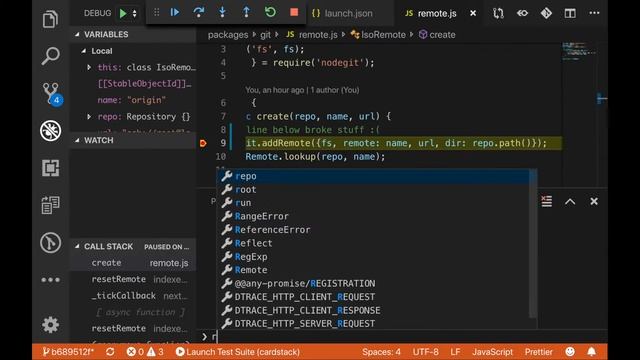
Task: Open notifications bell in status bar
Action: click(591, 351)
